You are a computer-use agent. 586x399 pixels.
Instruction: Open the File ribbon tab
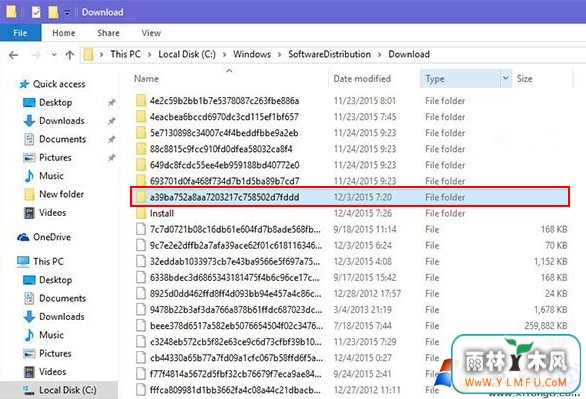[x=20, y=33]
